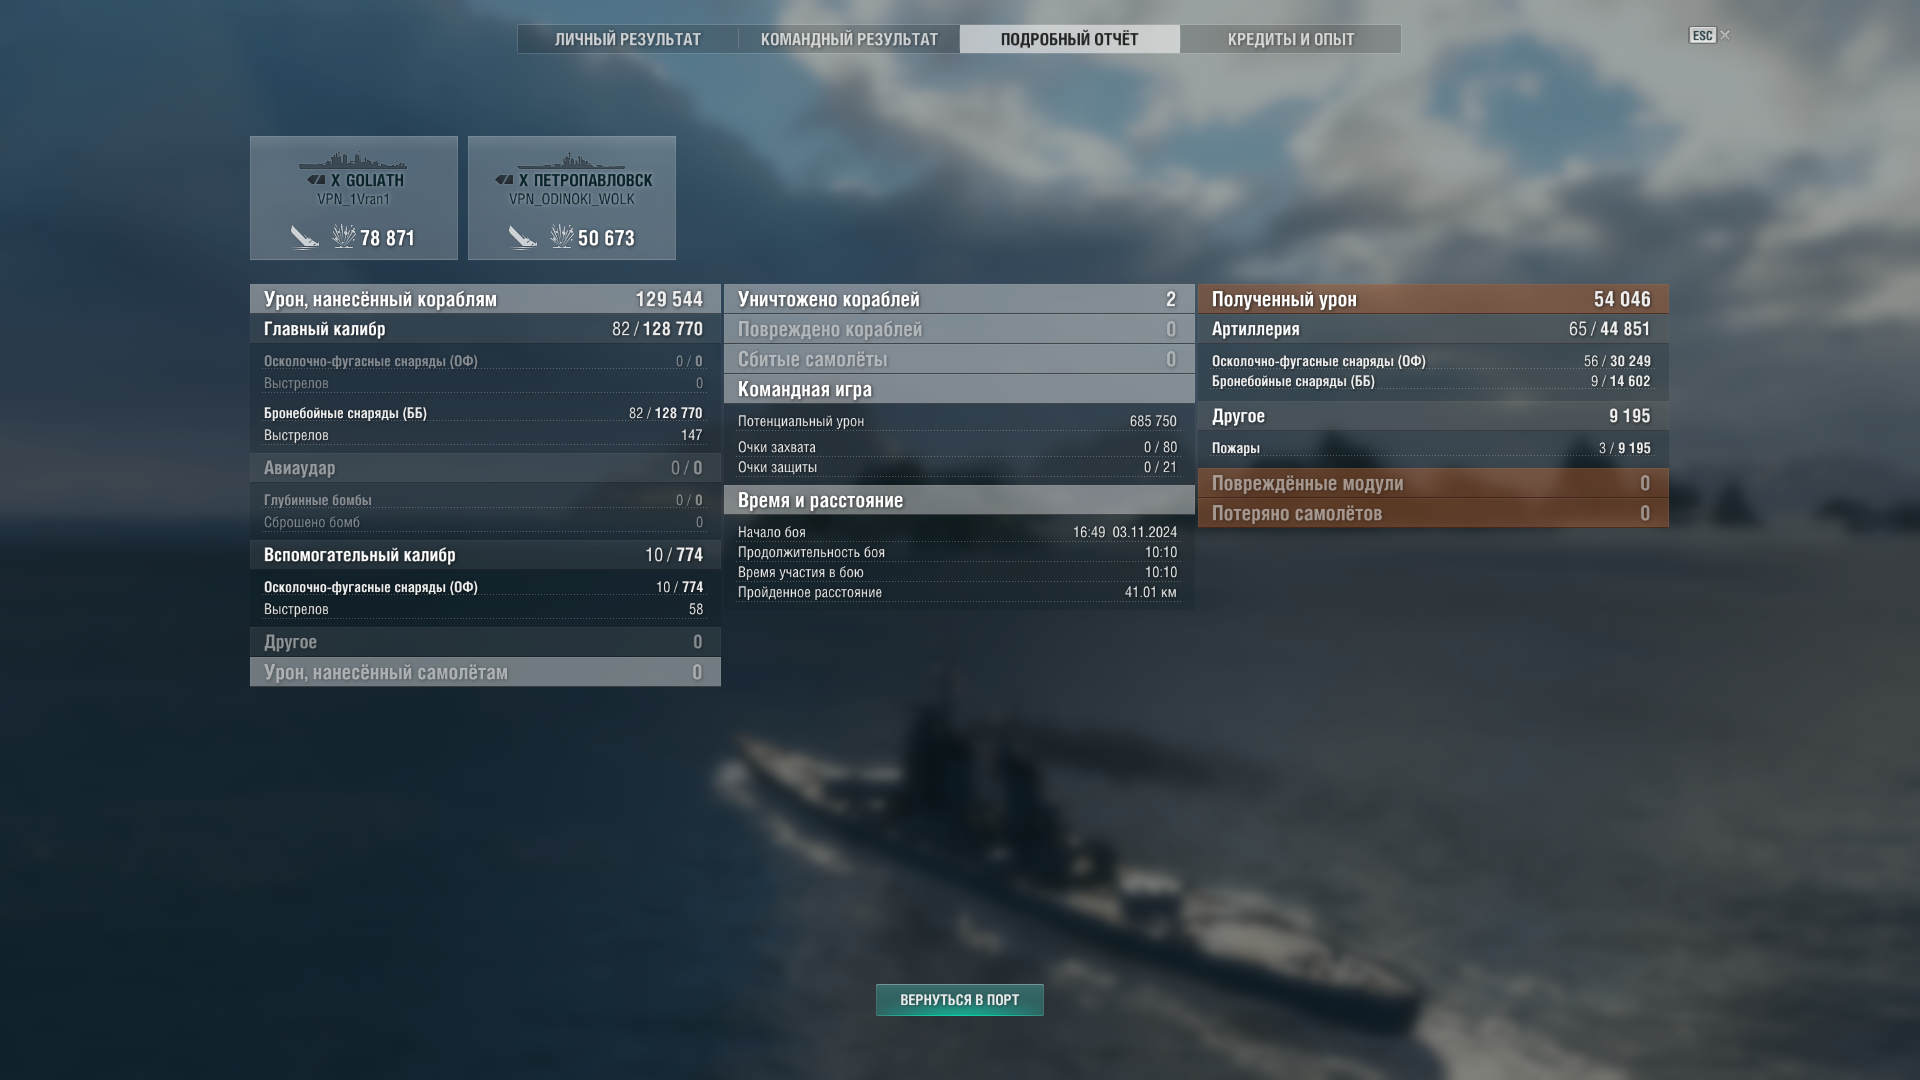Collapse the Вспомогательный калибр section header
The height and width of the screenshot is (1080, 1920).
click(485, 555)
